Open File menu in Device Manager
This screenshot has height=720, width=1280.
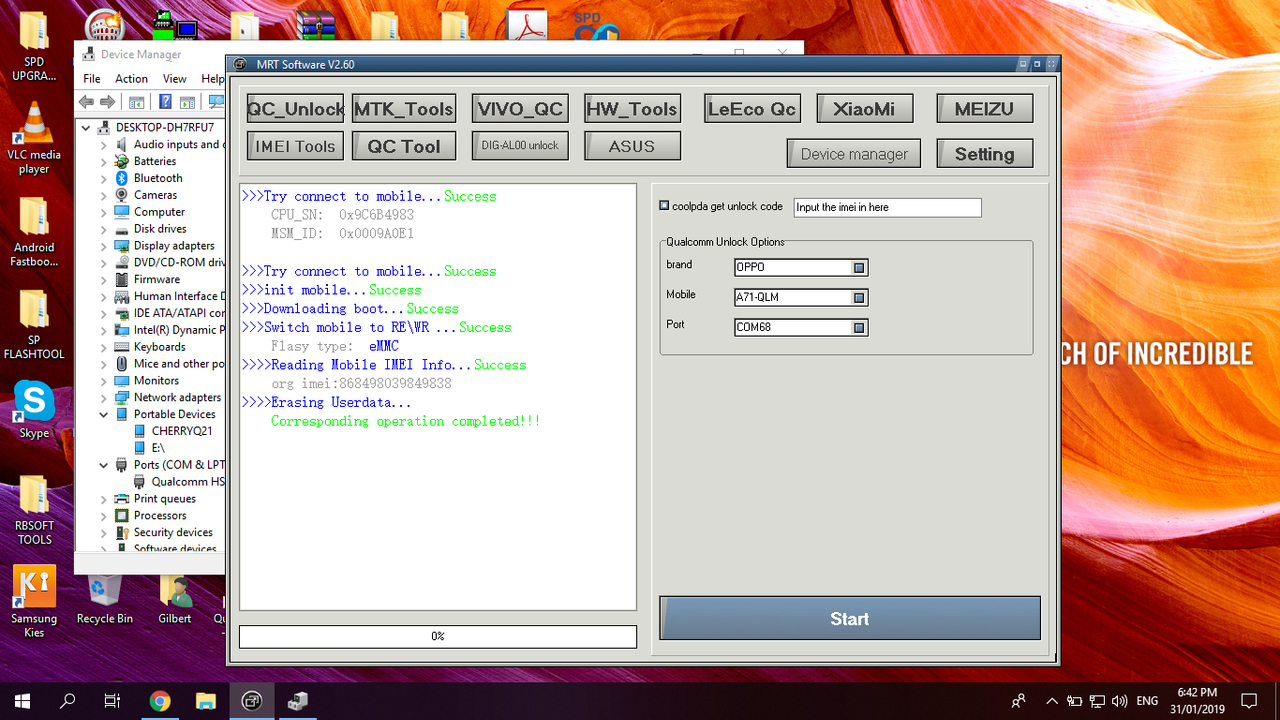(92, 79)
